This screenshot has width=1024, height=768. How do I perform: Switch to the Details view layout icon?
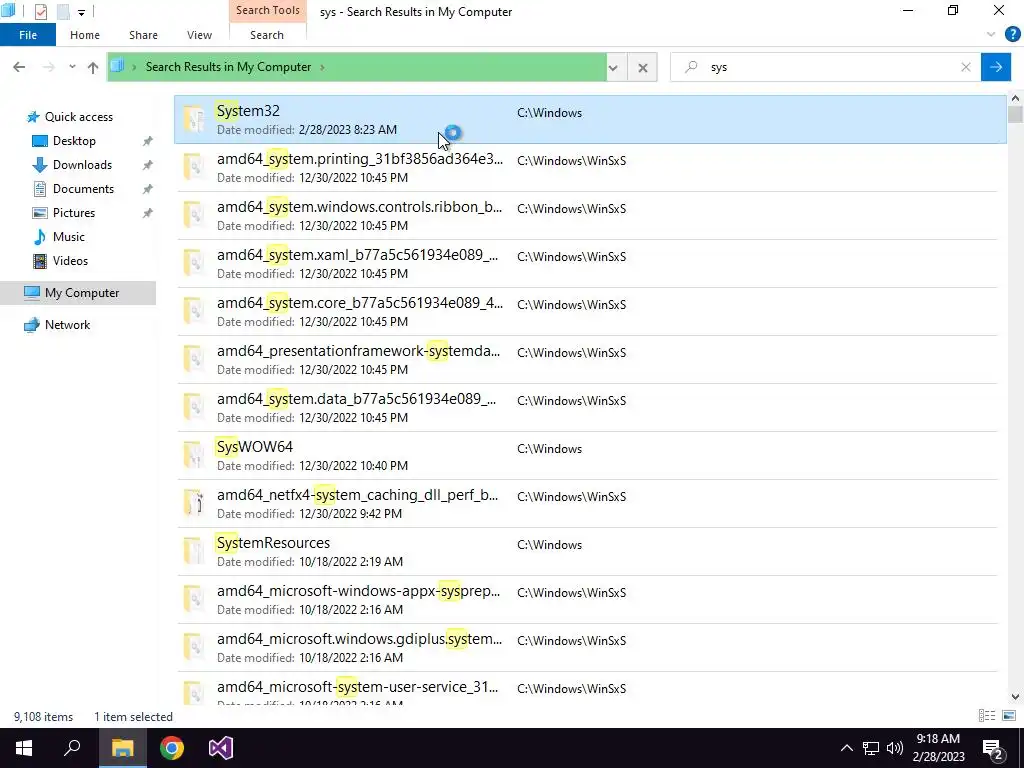point(987,716)
